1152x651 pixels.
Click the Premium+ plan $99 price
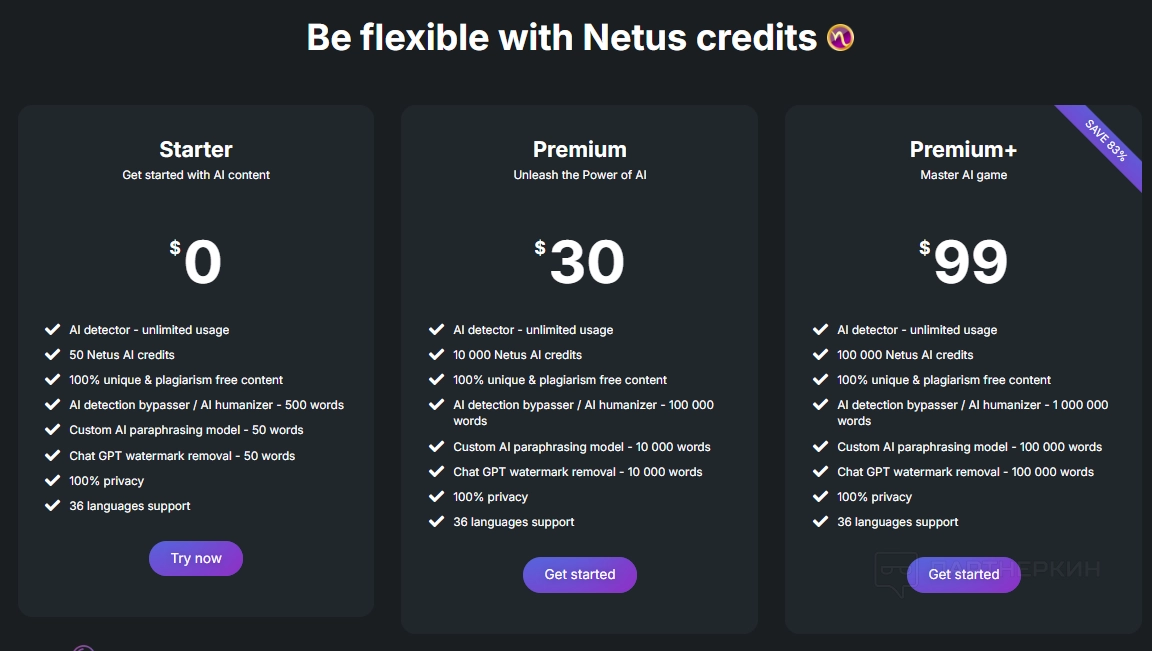[964, 262]
